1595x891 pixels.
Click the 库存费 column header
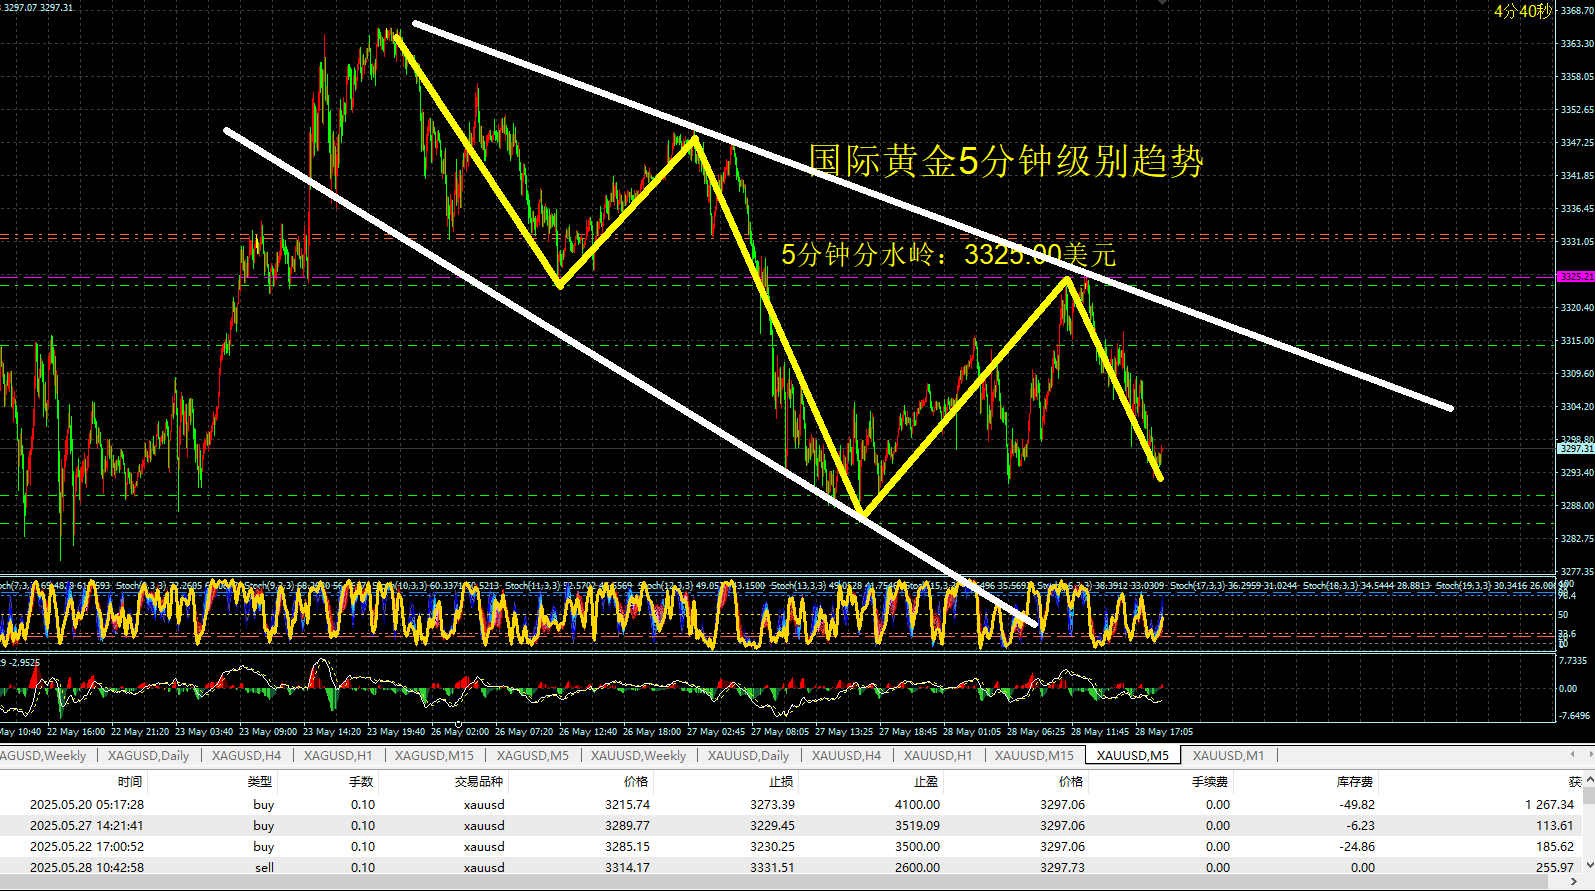pyautogui.click(x=1354, y=782)
